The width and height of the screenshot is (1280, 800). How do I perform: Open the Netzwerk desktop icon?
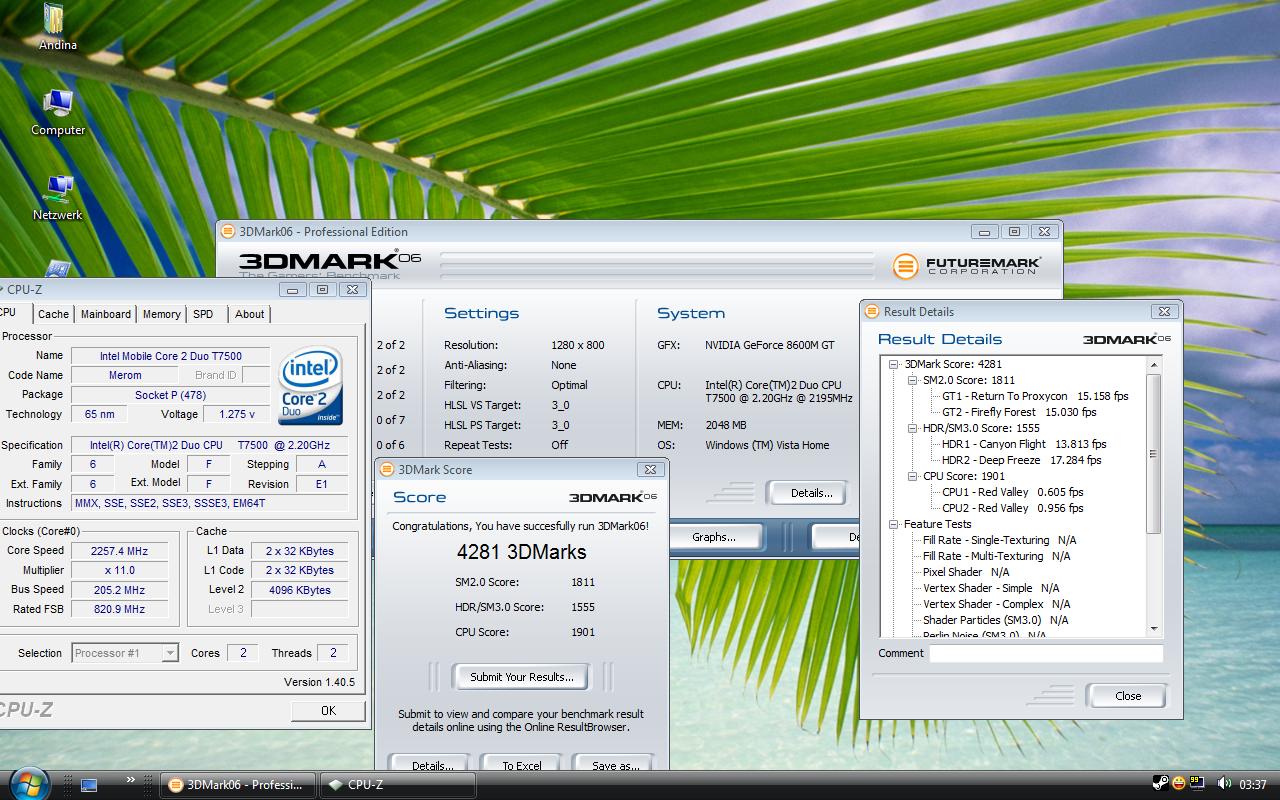coord(58,197)
